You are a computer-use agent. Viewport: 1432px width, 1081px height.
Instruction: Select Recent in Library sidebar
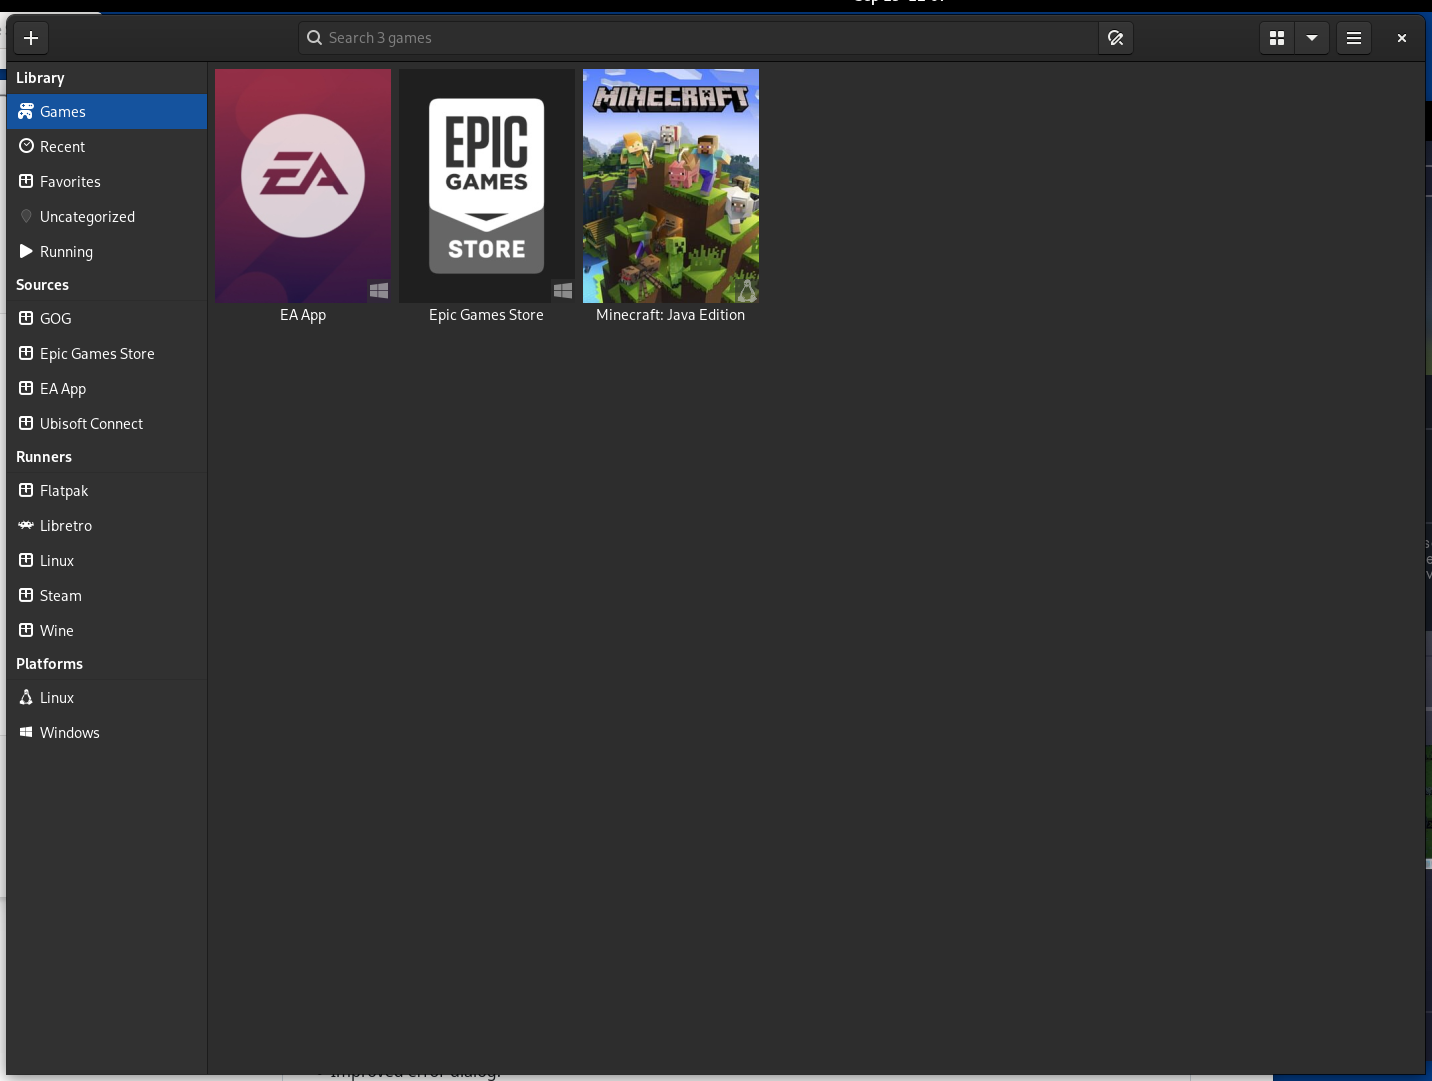(62, 147)
